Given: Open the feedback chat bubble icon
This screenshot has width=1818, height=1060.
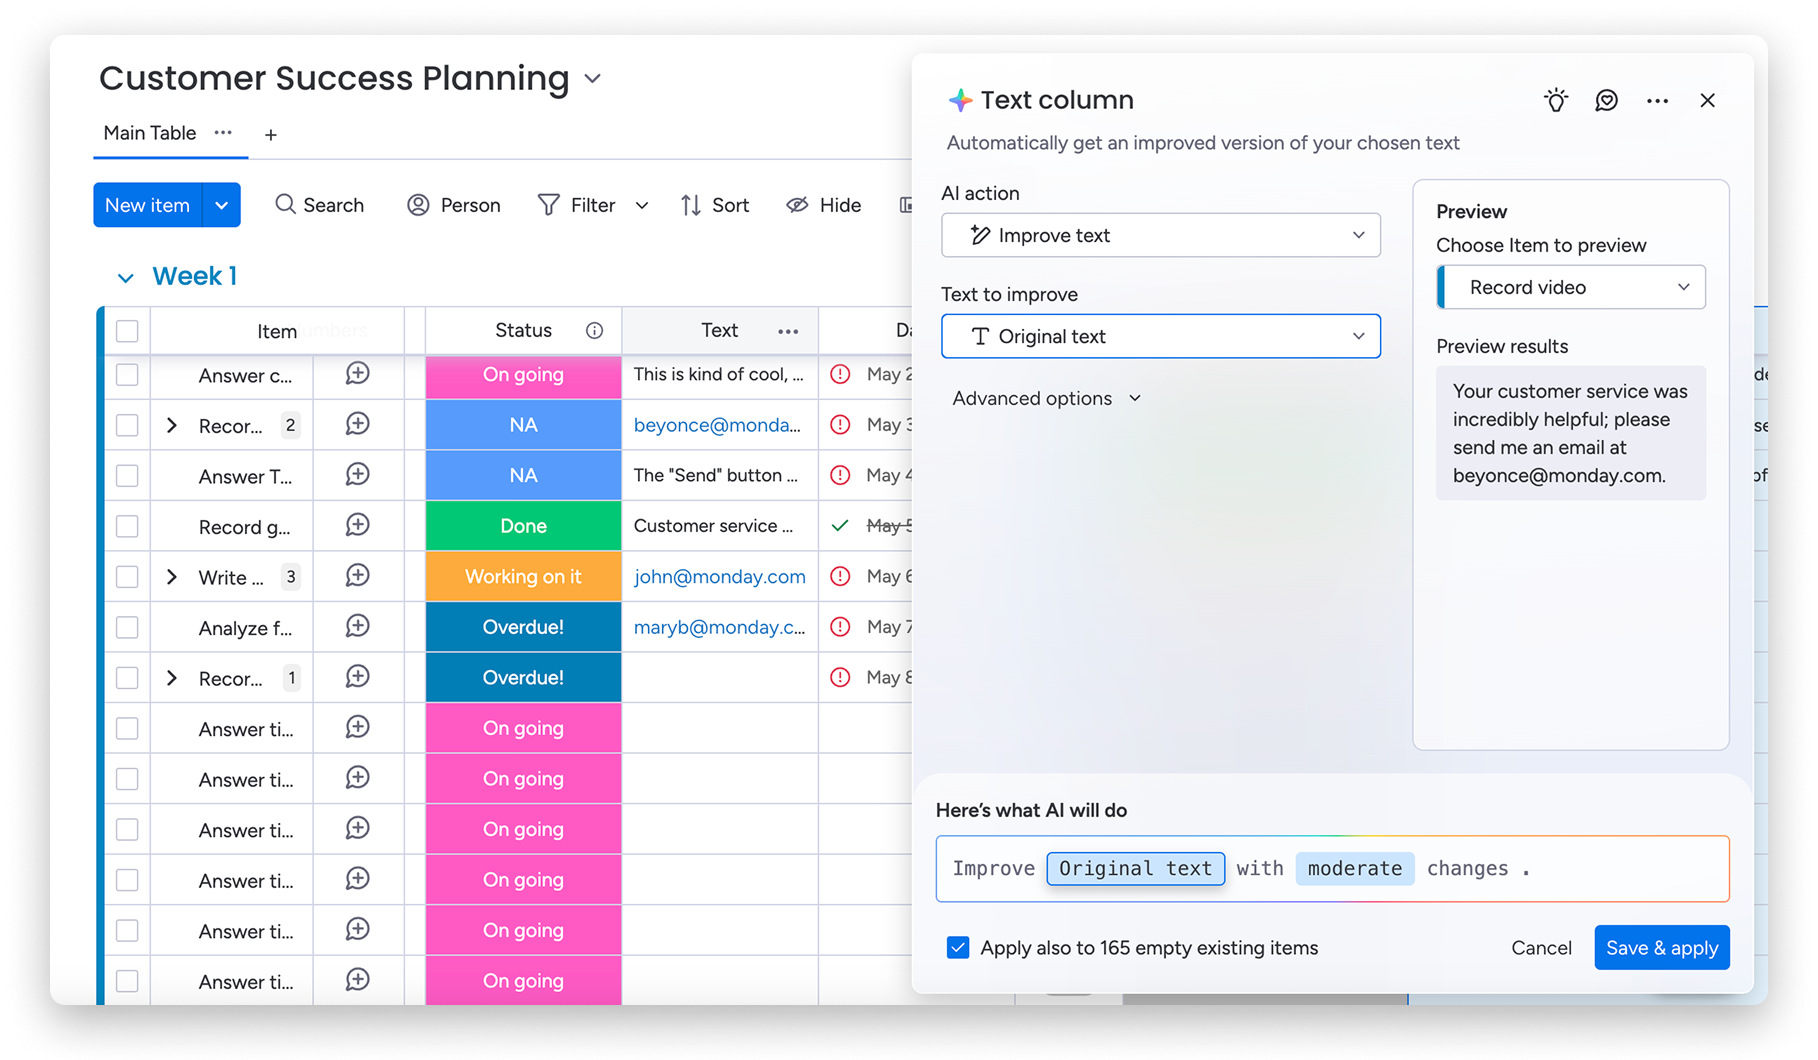Looking at the screenshot, I should (1606, 100).
